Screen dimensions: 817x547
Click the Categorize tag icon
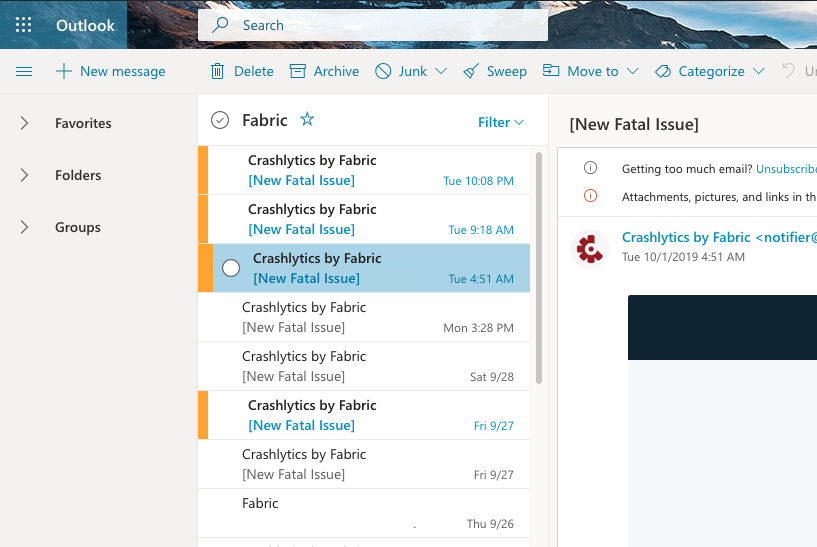click(663, 71)
